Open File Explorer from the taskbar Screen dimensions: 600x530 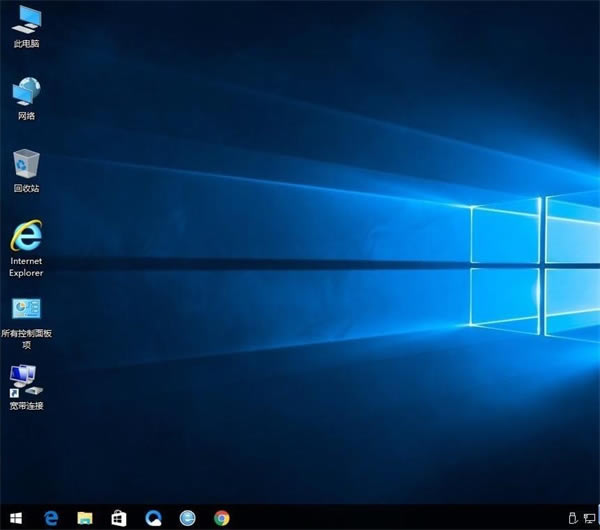pos(85,518)
